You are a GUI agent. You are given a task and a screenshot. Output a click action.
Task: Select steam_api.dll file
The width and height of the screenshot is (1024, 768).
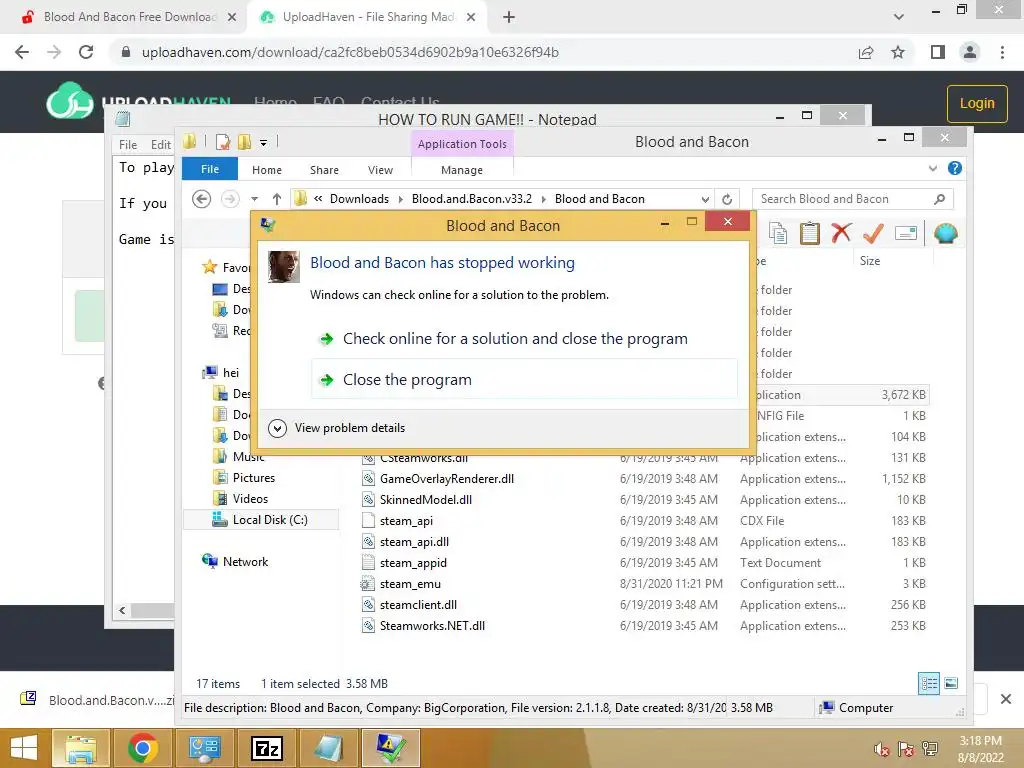[x=414, y=541]
